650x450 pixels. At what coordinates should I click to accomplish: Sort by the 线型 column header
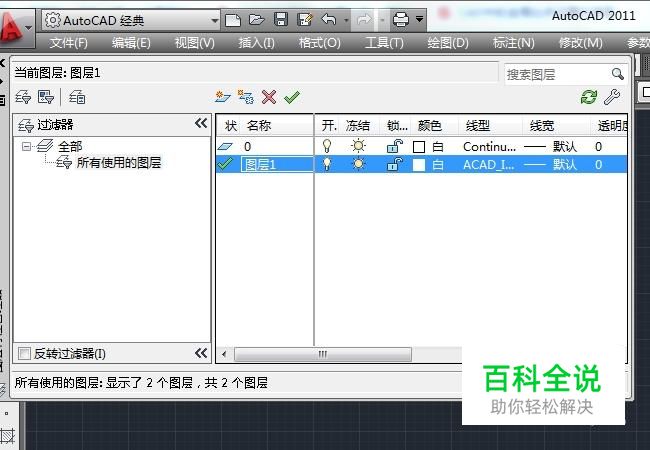click(x=490, y=125)
